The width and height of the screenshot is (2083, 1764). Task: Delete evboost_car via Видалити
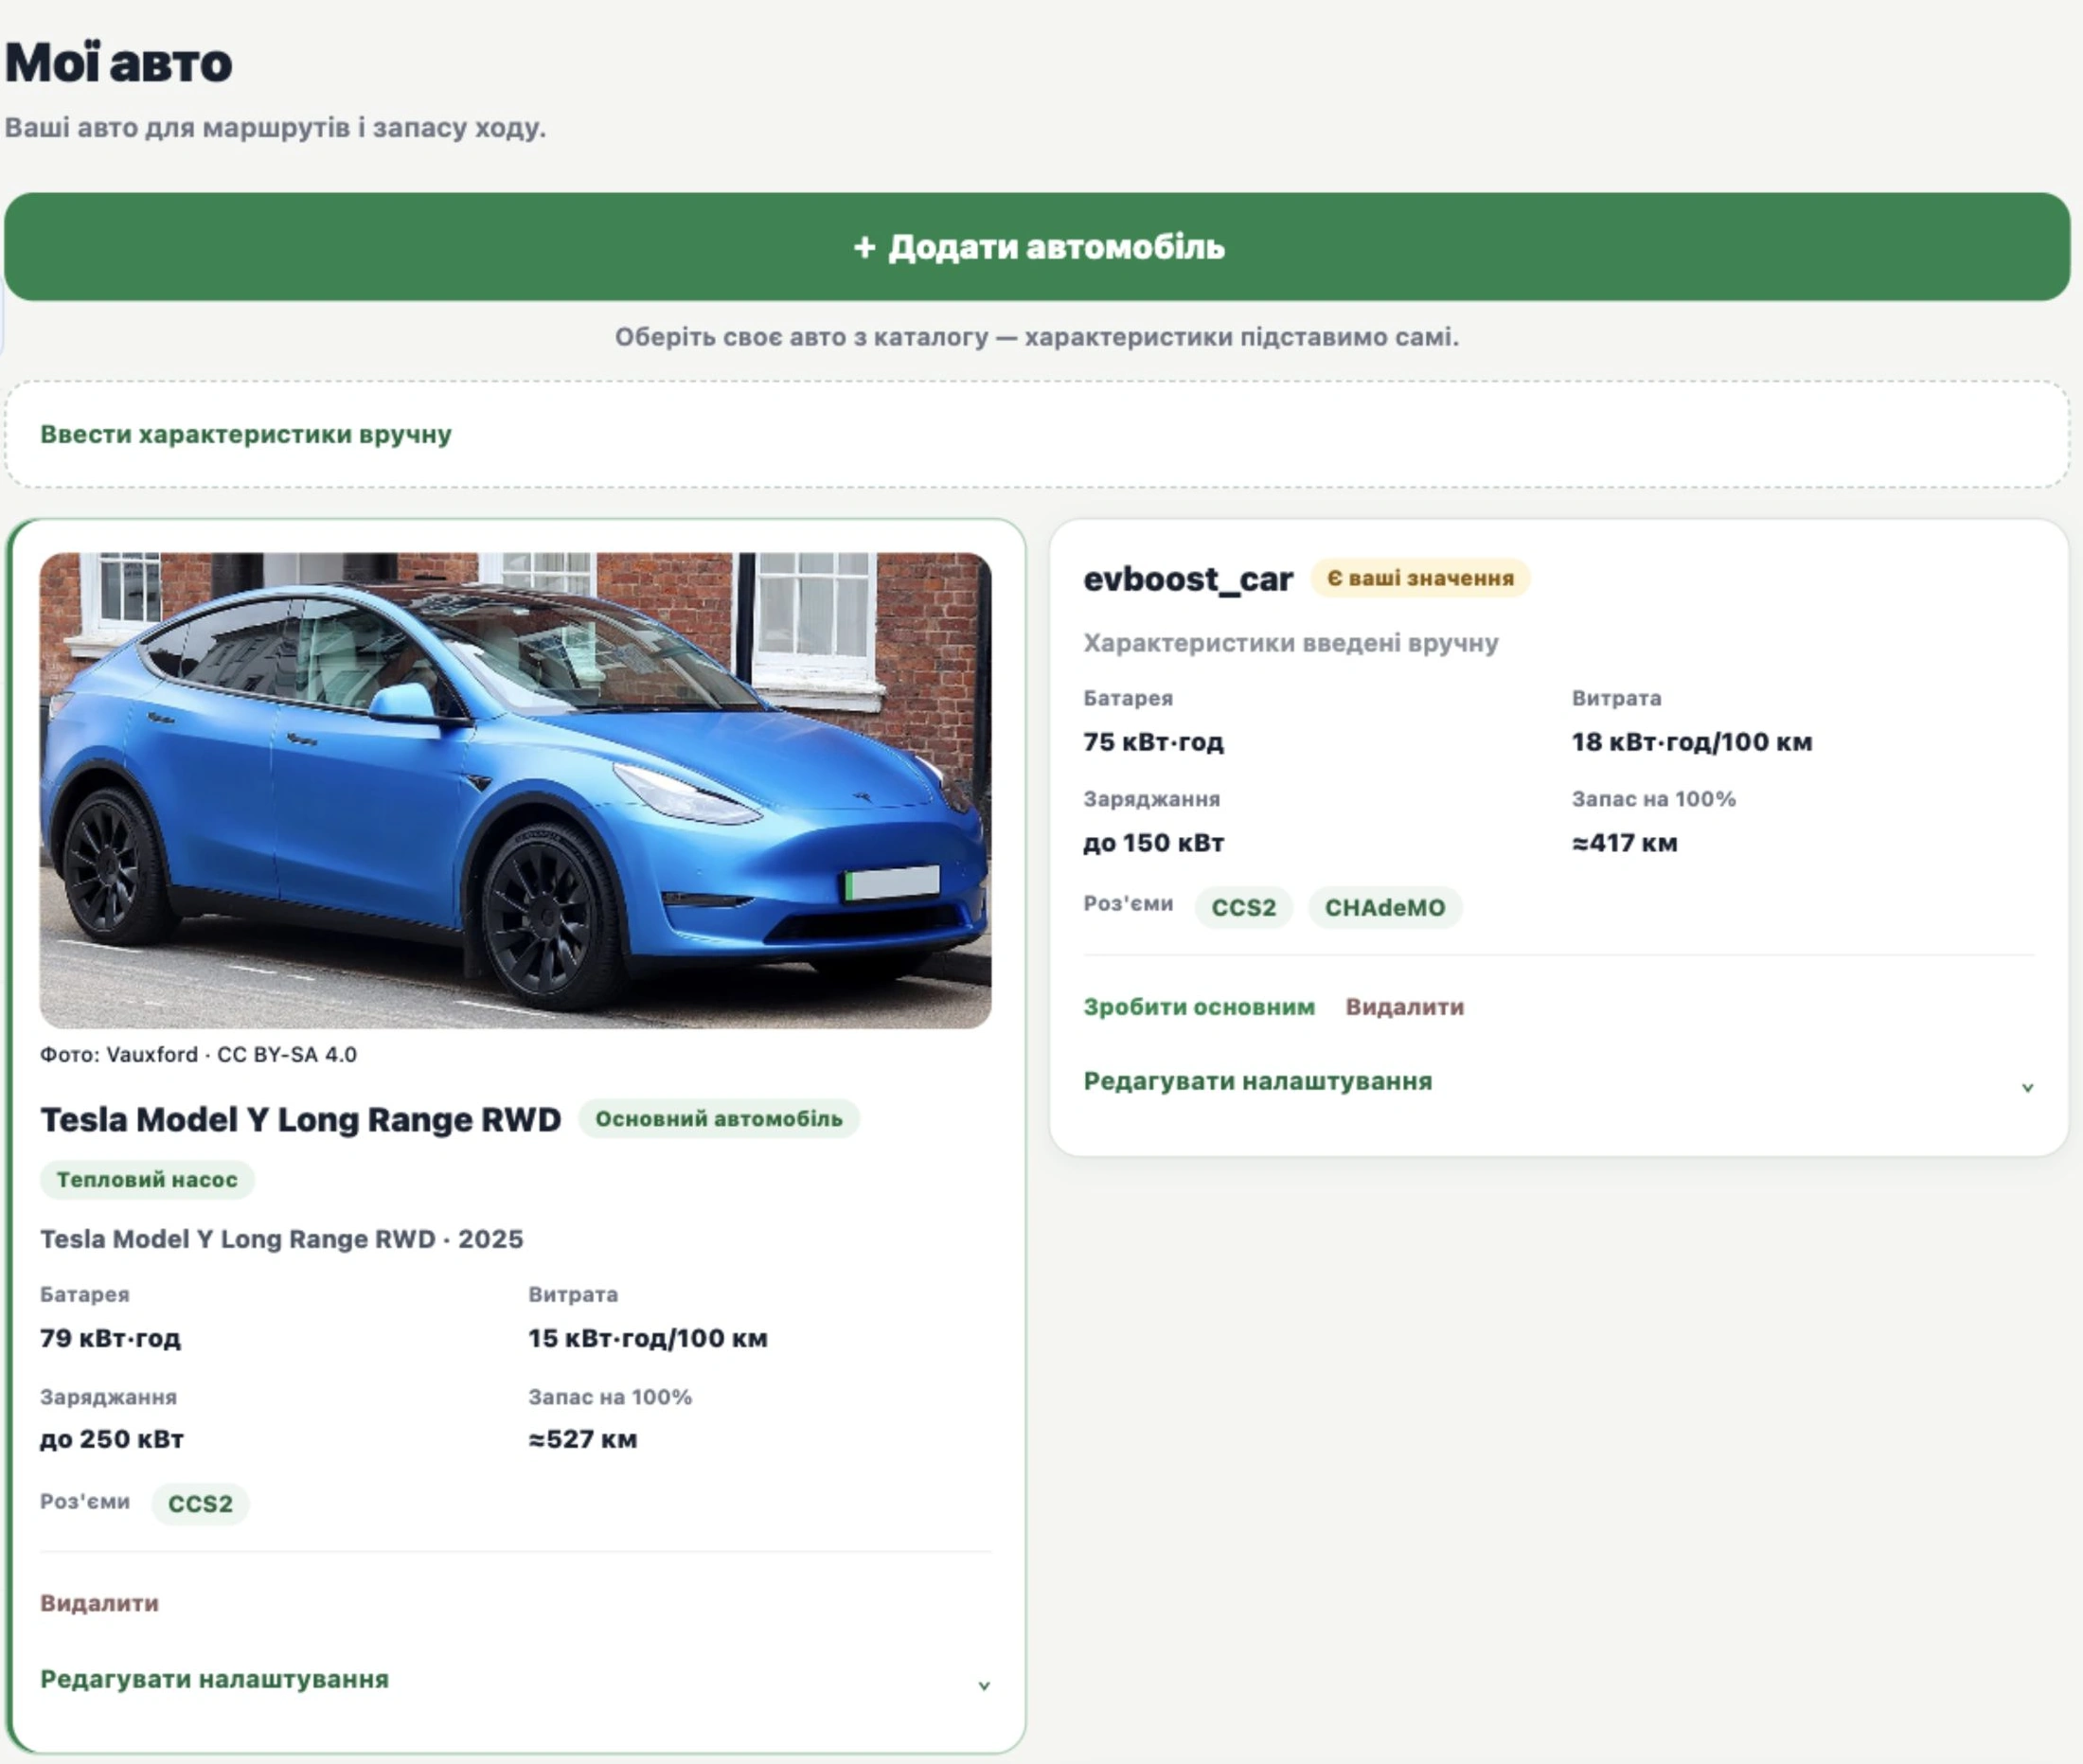click(1404, 1007)
